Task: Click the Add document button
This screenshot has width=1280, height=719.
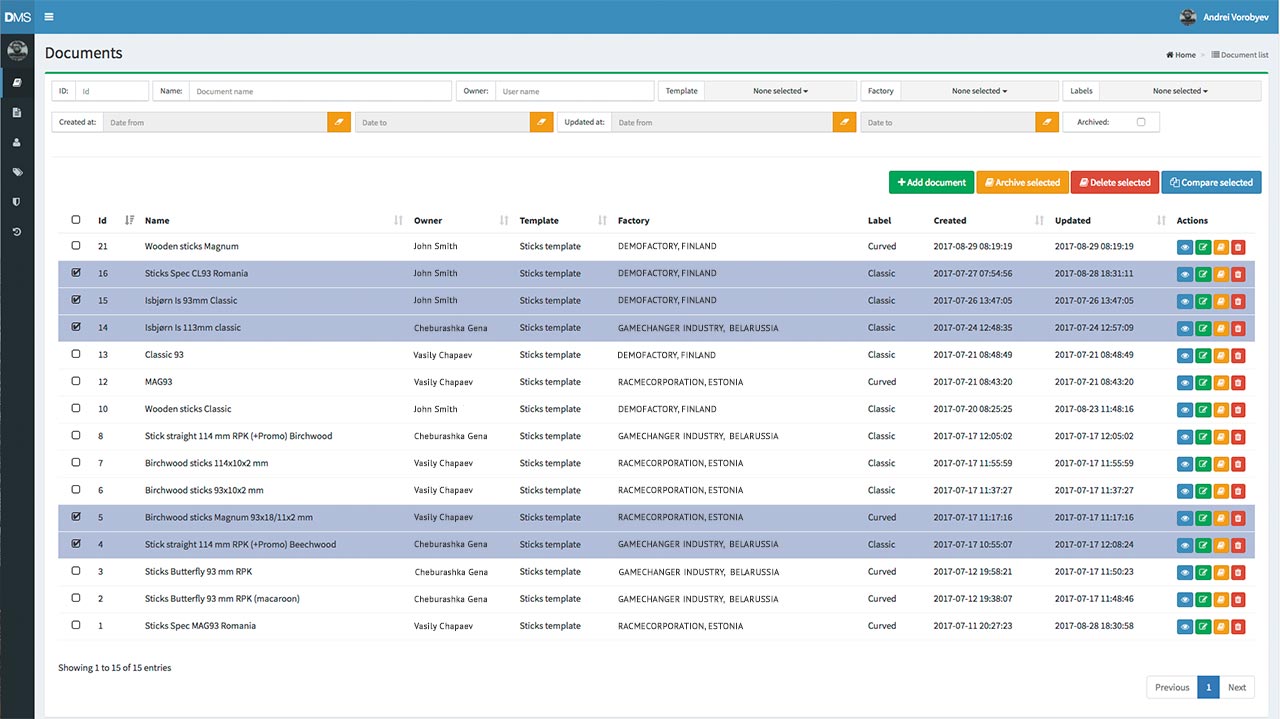Action: [x=931, y=183]
